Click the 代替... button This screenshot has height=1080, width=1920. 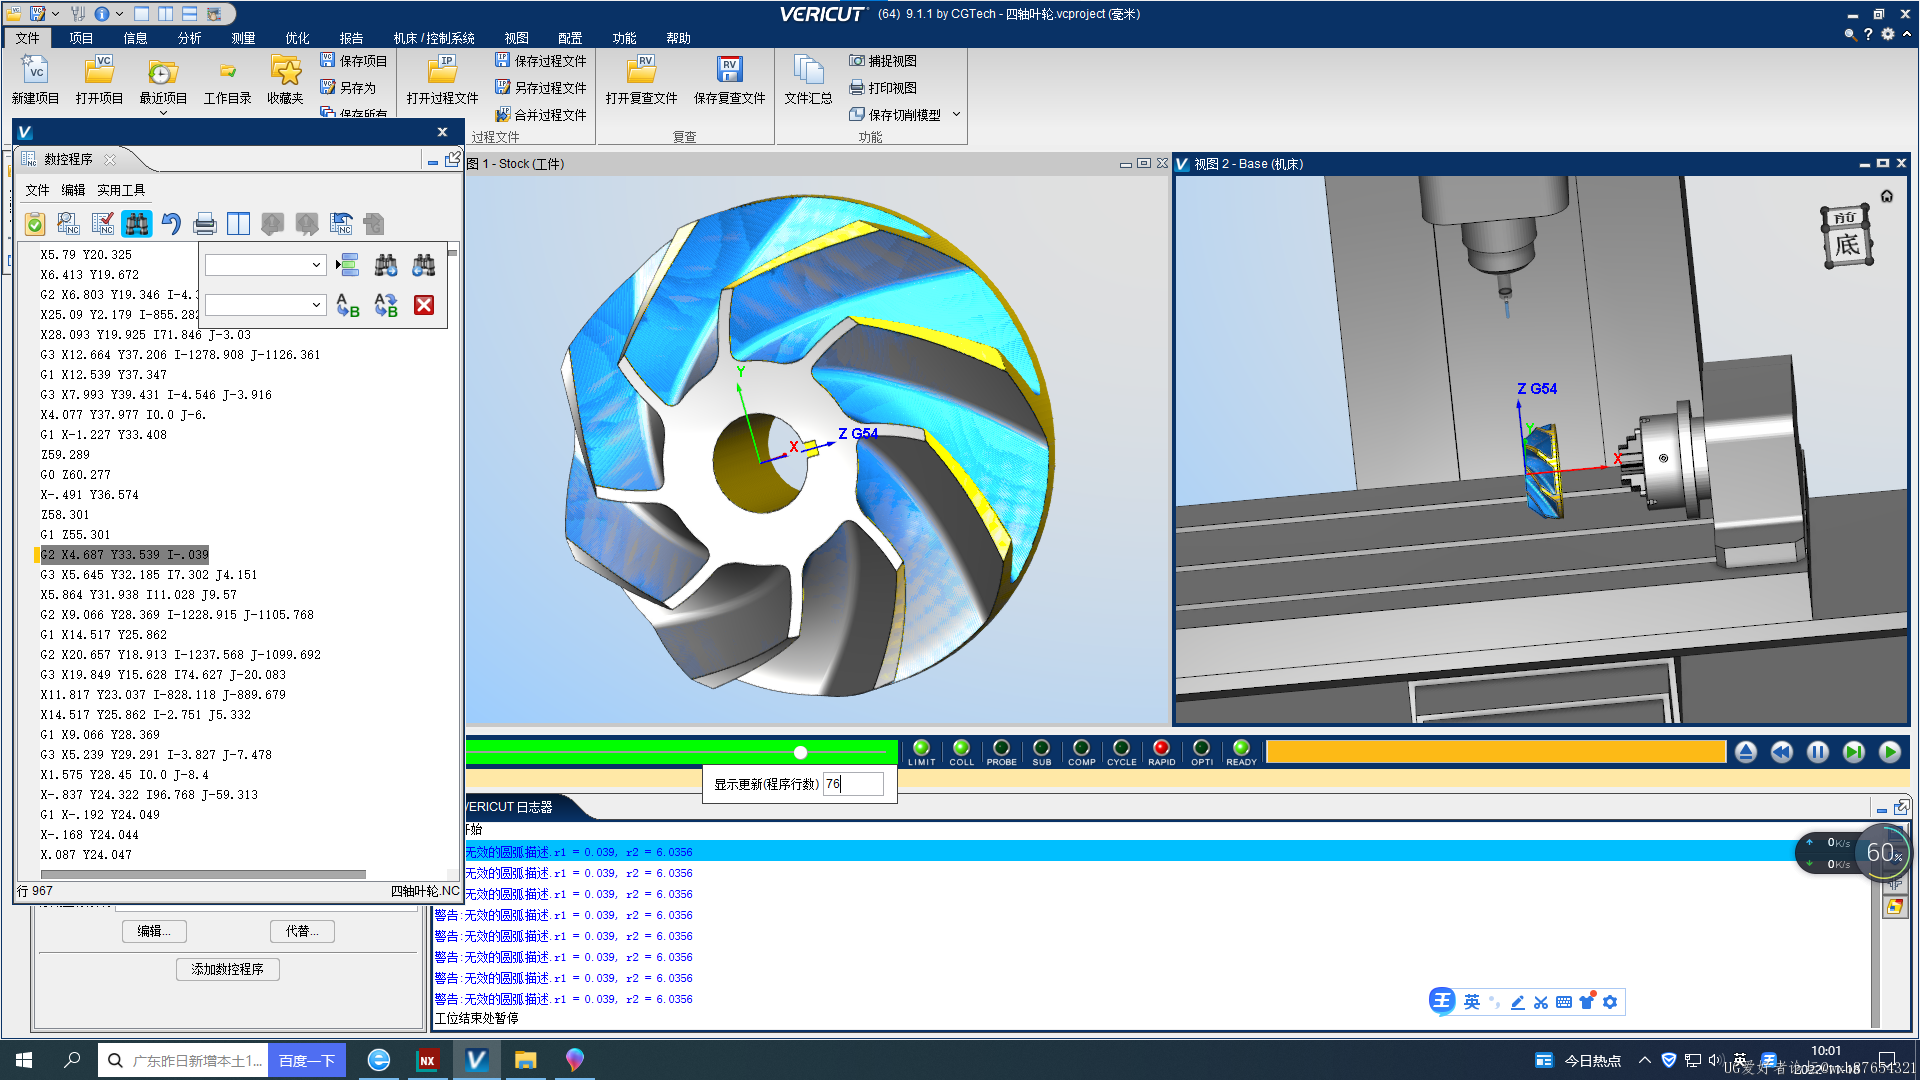pos(302,931)
